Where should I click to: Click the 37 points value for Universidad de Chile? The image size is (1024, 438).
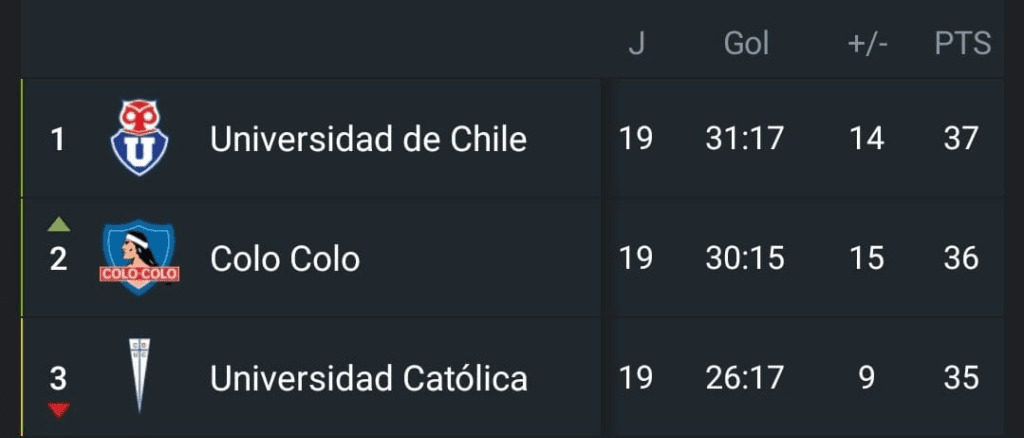[961, 138]
